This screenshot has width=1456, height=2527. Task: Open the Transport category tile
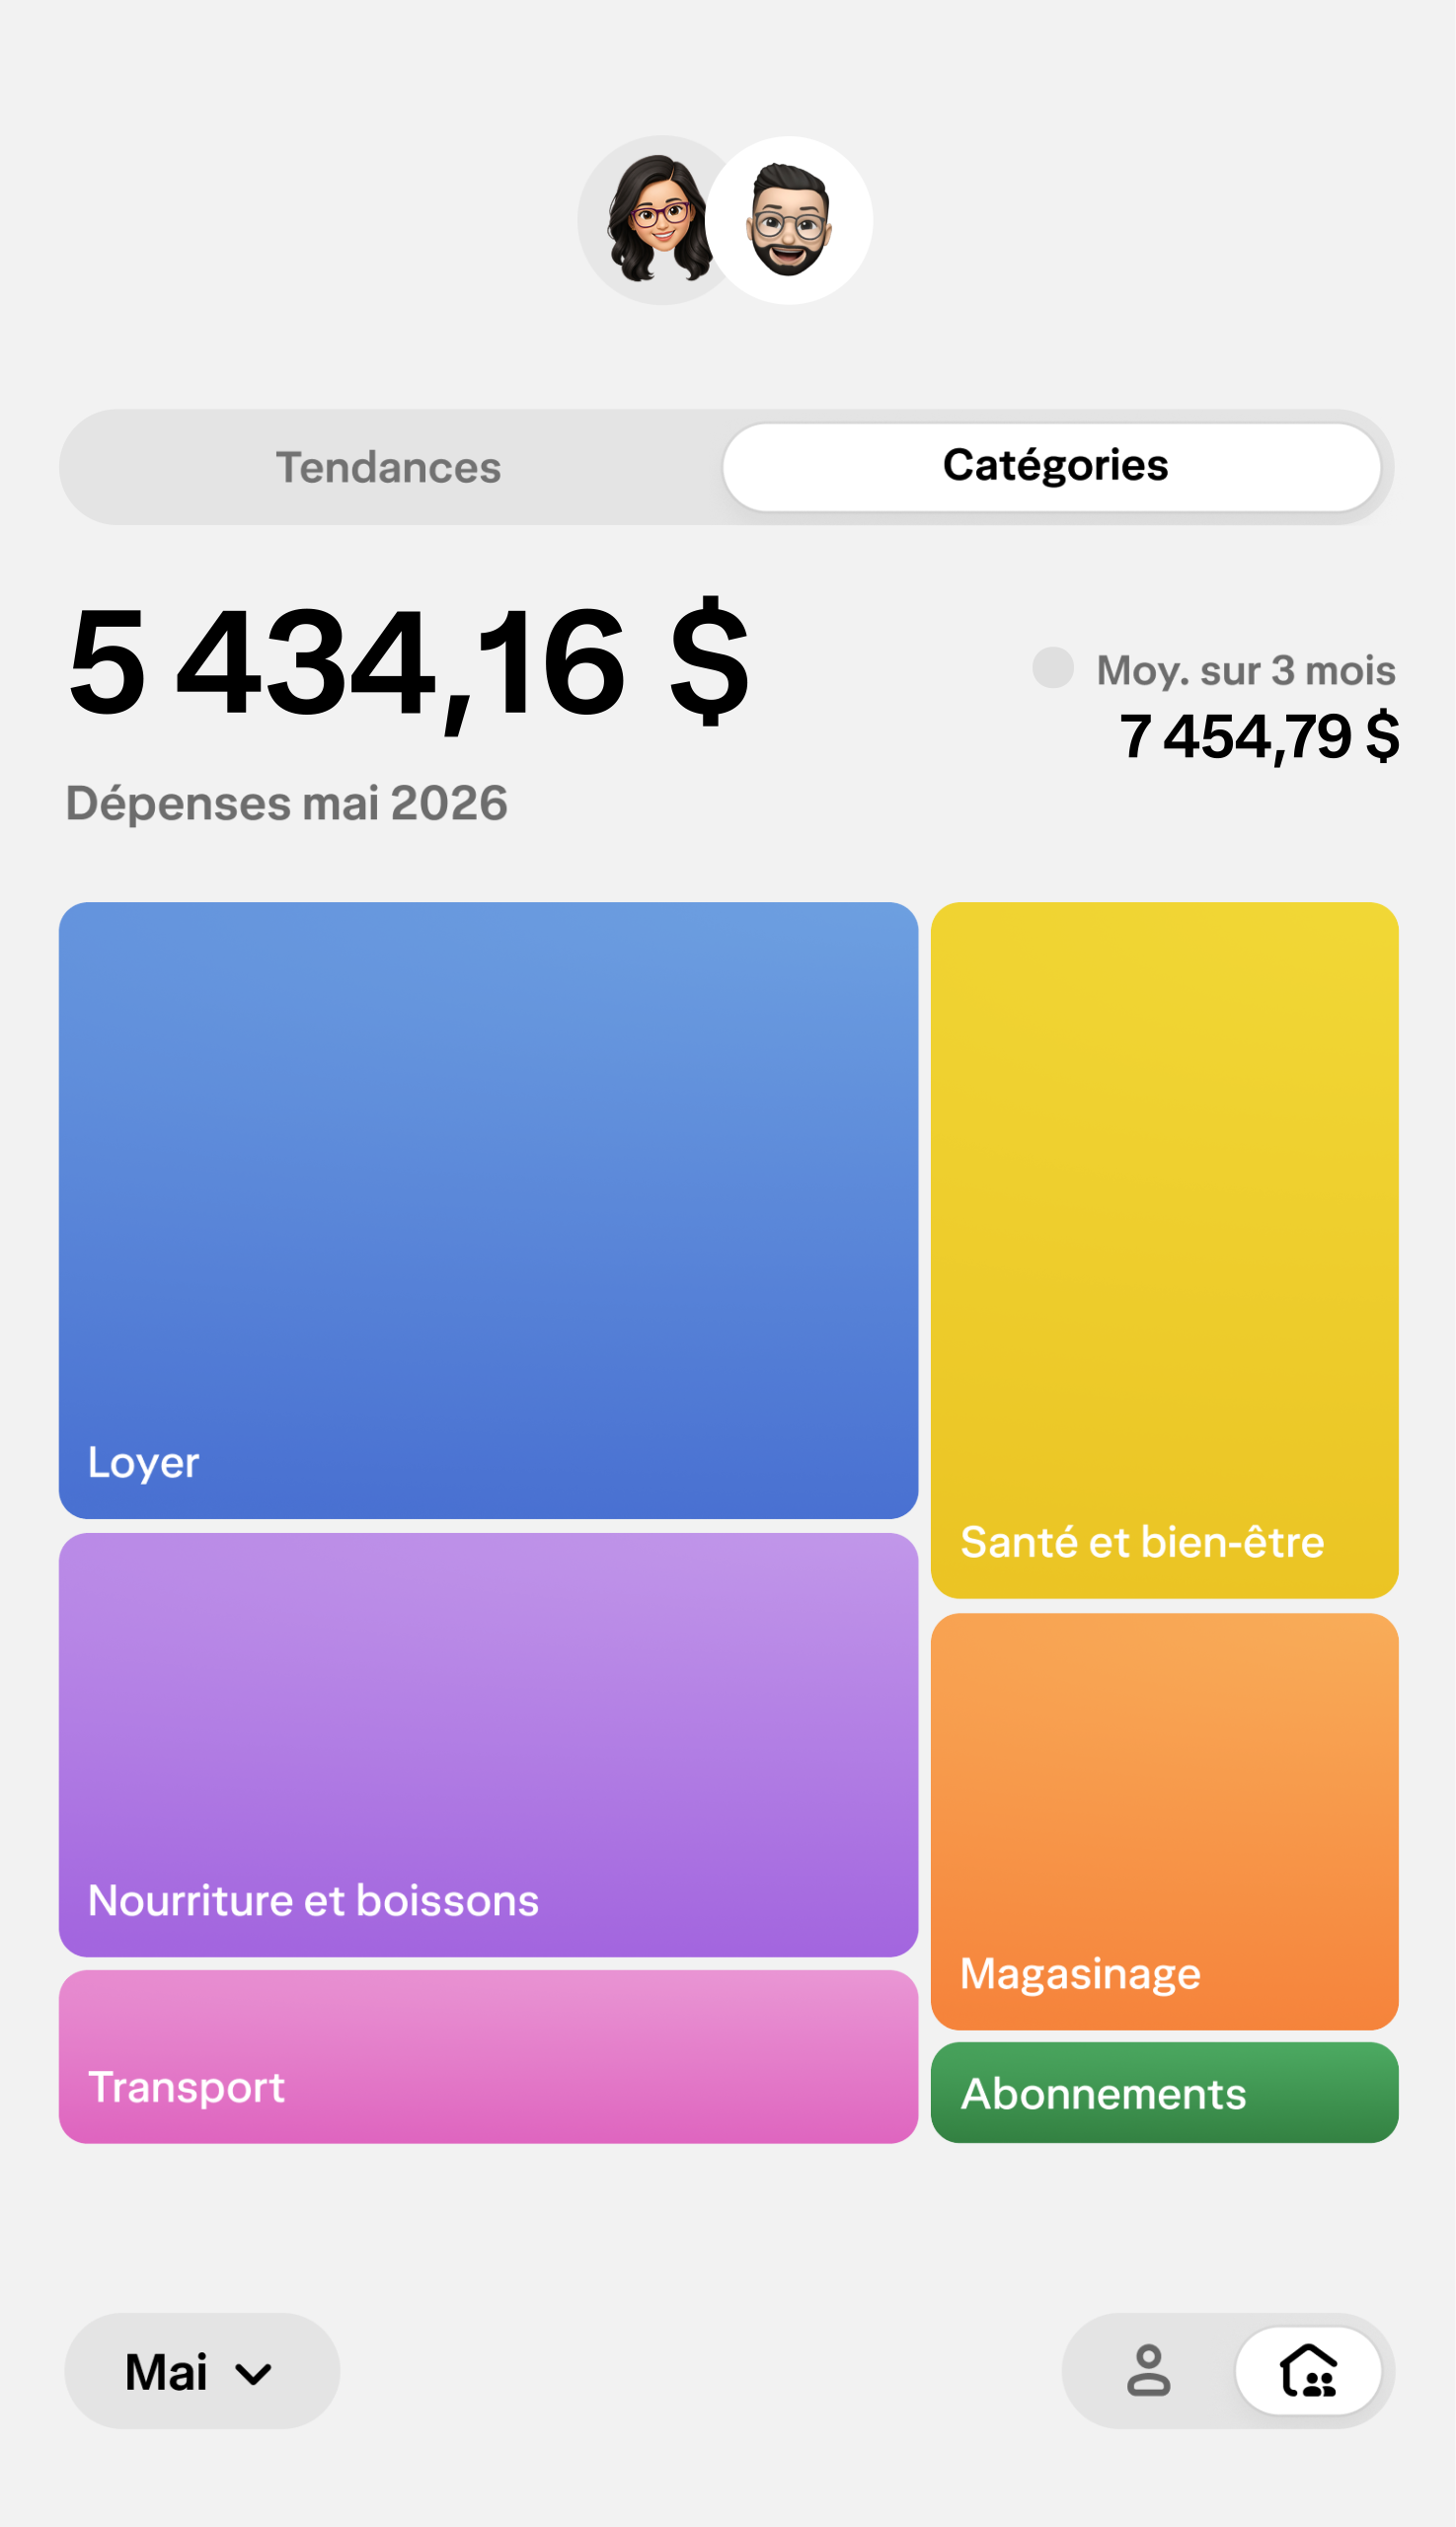[x=488, y=2056]
